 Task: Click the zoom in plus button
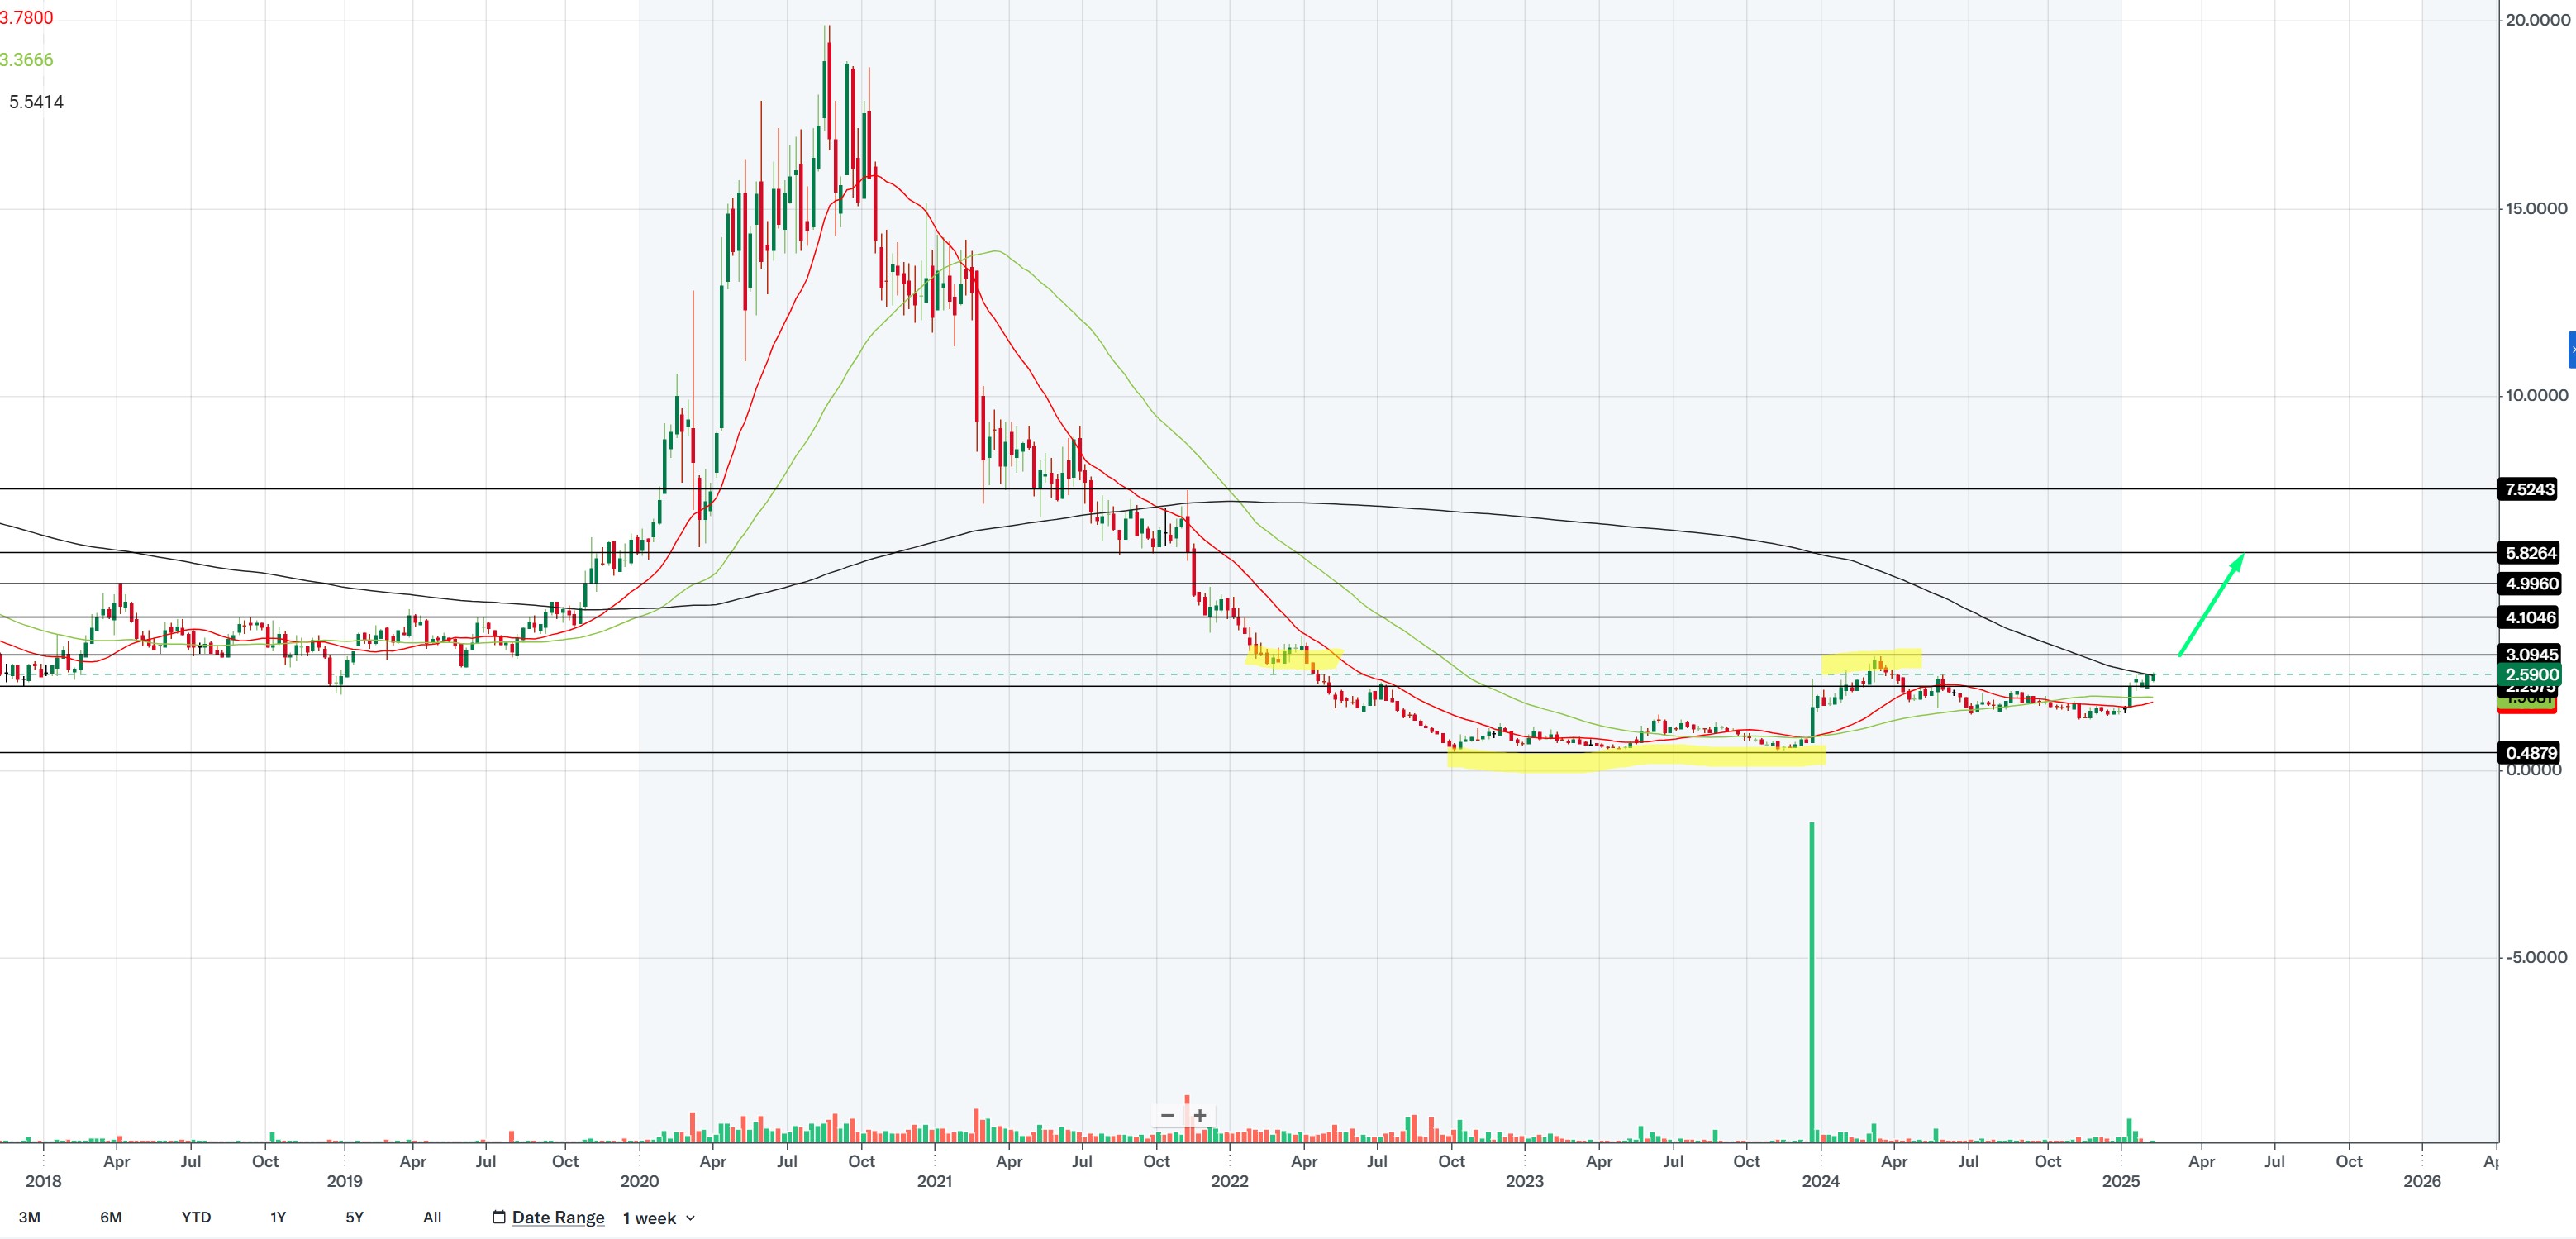point(1200,1115)
